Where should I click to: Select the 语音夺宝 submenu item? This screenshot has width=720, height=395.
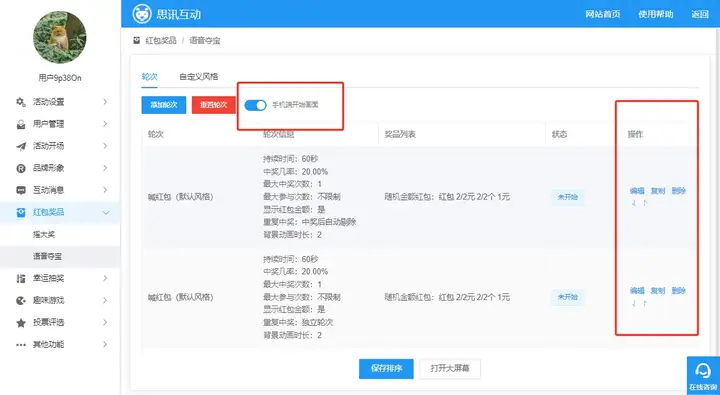47,256
